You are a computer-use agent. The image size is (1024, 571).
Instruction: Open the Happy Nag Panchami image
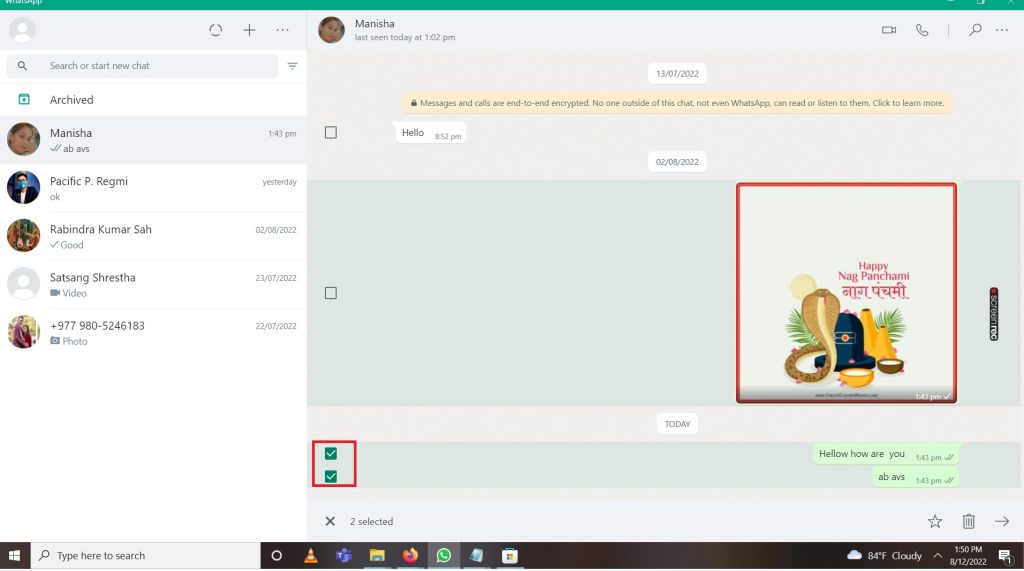(x=846, y=293)
